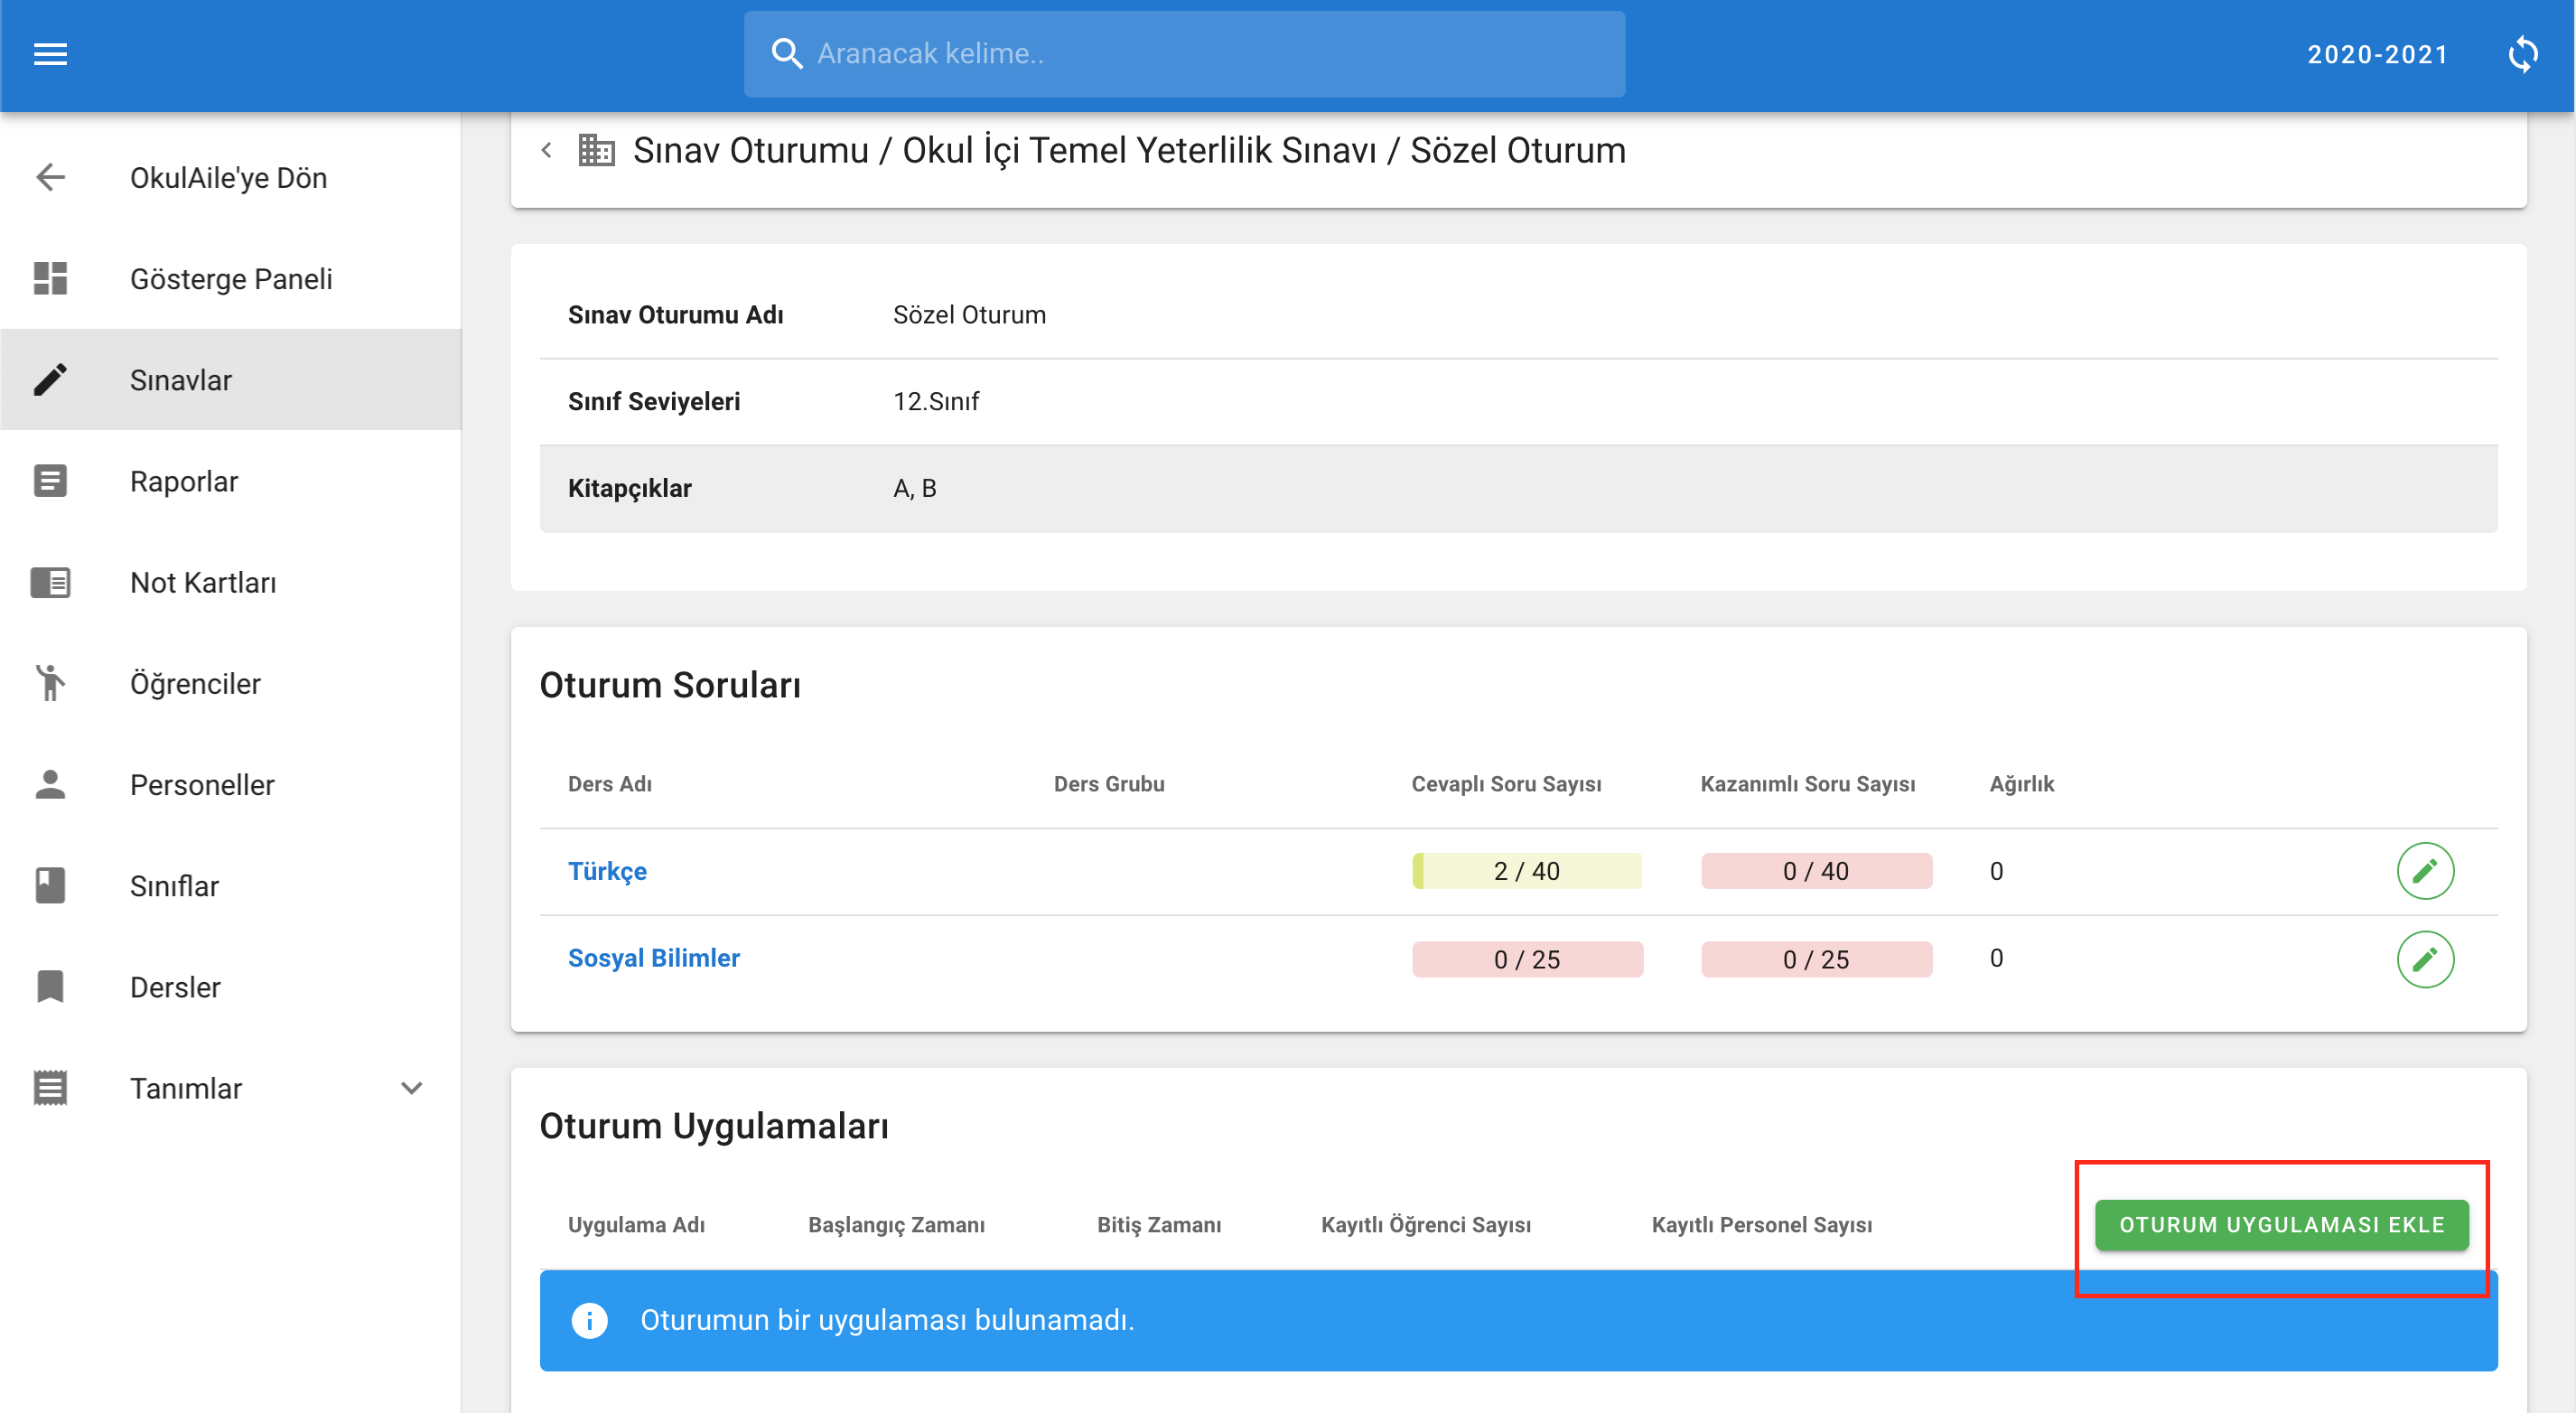Click the search magnifier icon
Image resolution: width=2576 pixels, height=1413 pixels.
coord(787,54)
